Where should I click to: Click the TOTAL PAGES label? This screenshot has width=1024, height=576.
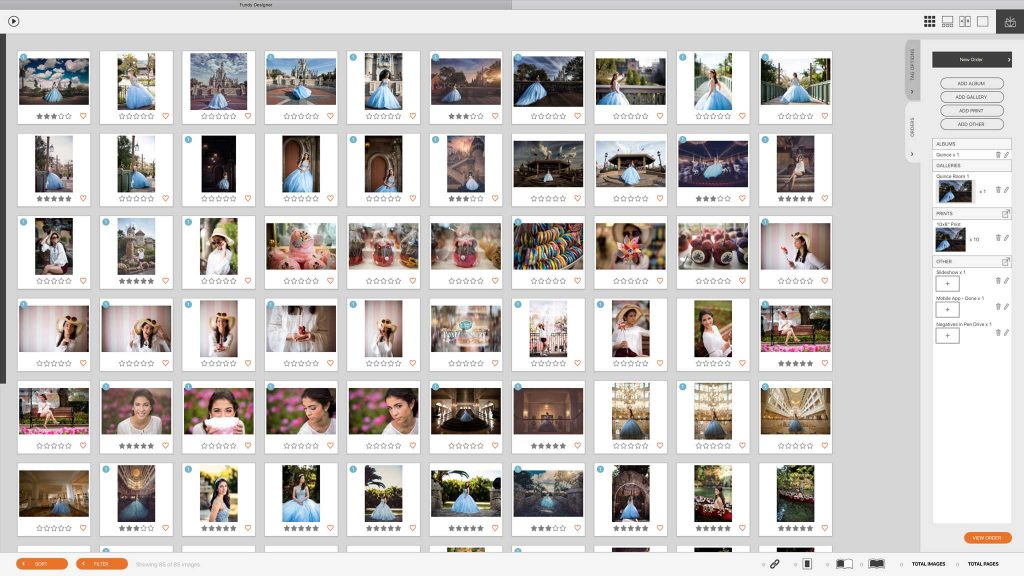[983, 564]
